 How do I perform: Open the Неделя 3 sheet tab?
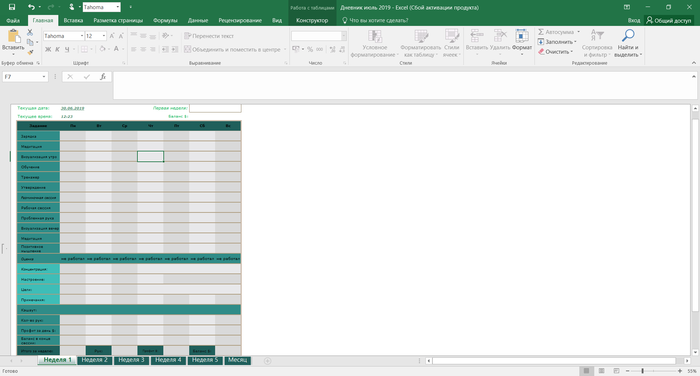coord(131,360)
